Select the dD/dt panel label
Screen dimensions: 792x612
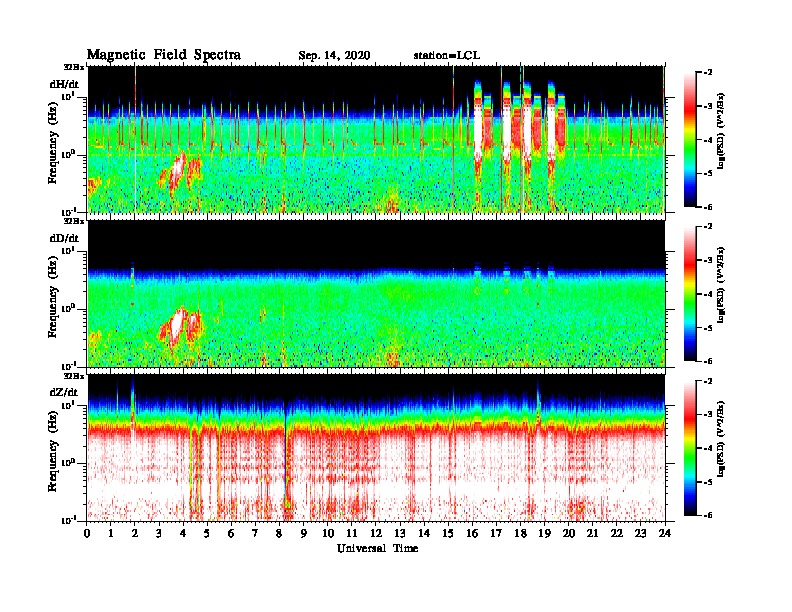point(64,237)
